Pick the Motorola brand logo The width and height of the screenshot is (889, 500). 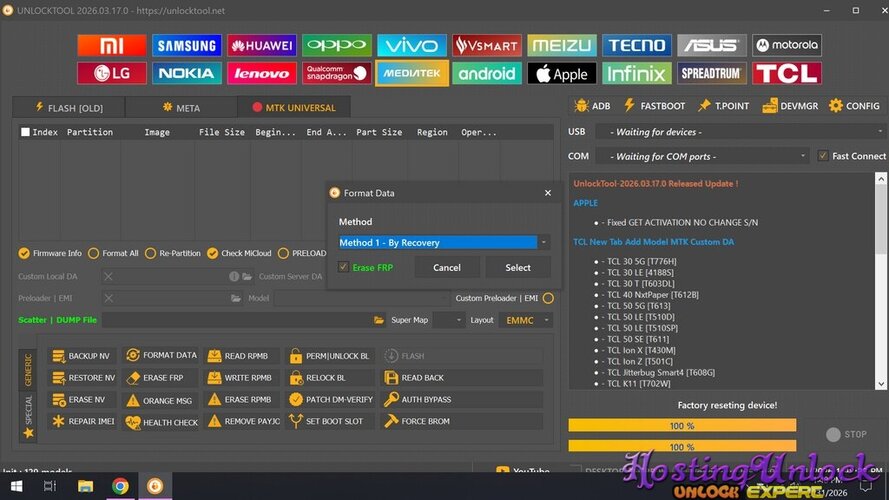[787, 45]
